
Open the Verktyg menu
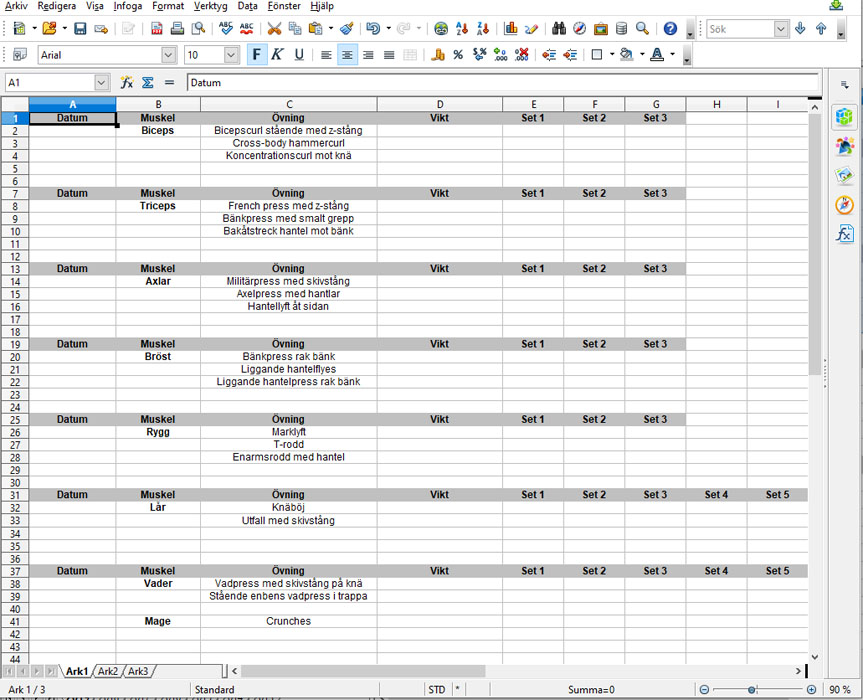click(210, 6)
